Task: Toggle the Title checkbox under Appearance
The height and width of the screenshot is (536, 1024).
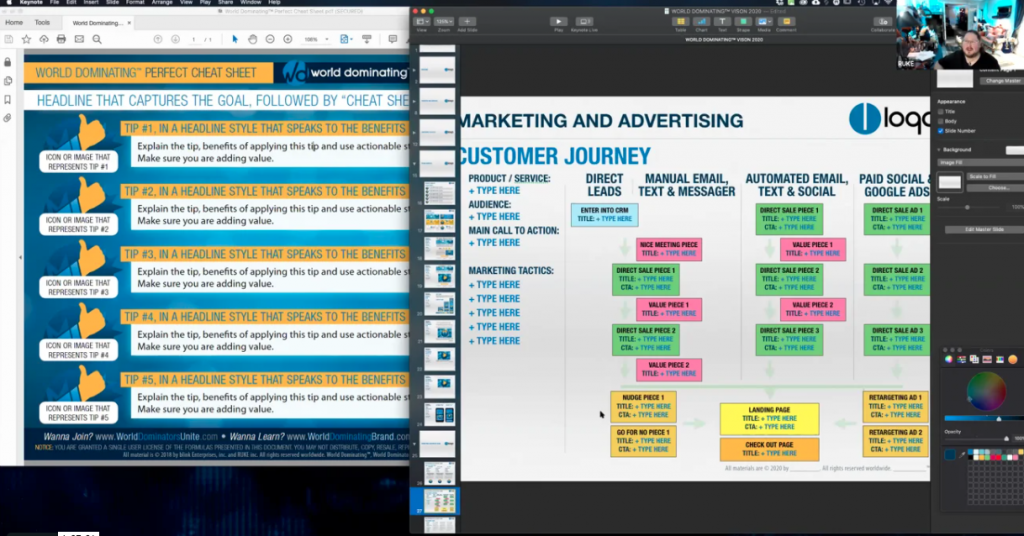Action: pyautogui.click(x=940, y=112)
